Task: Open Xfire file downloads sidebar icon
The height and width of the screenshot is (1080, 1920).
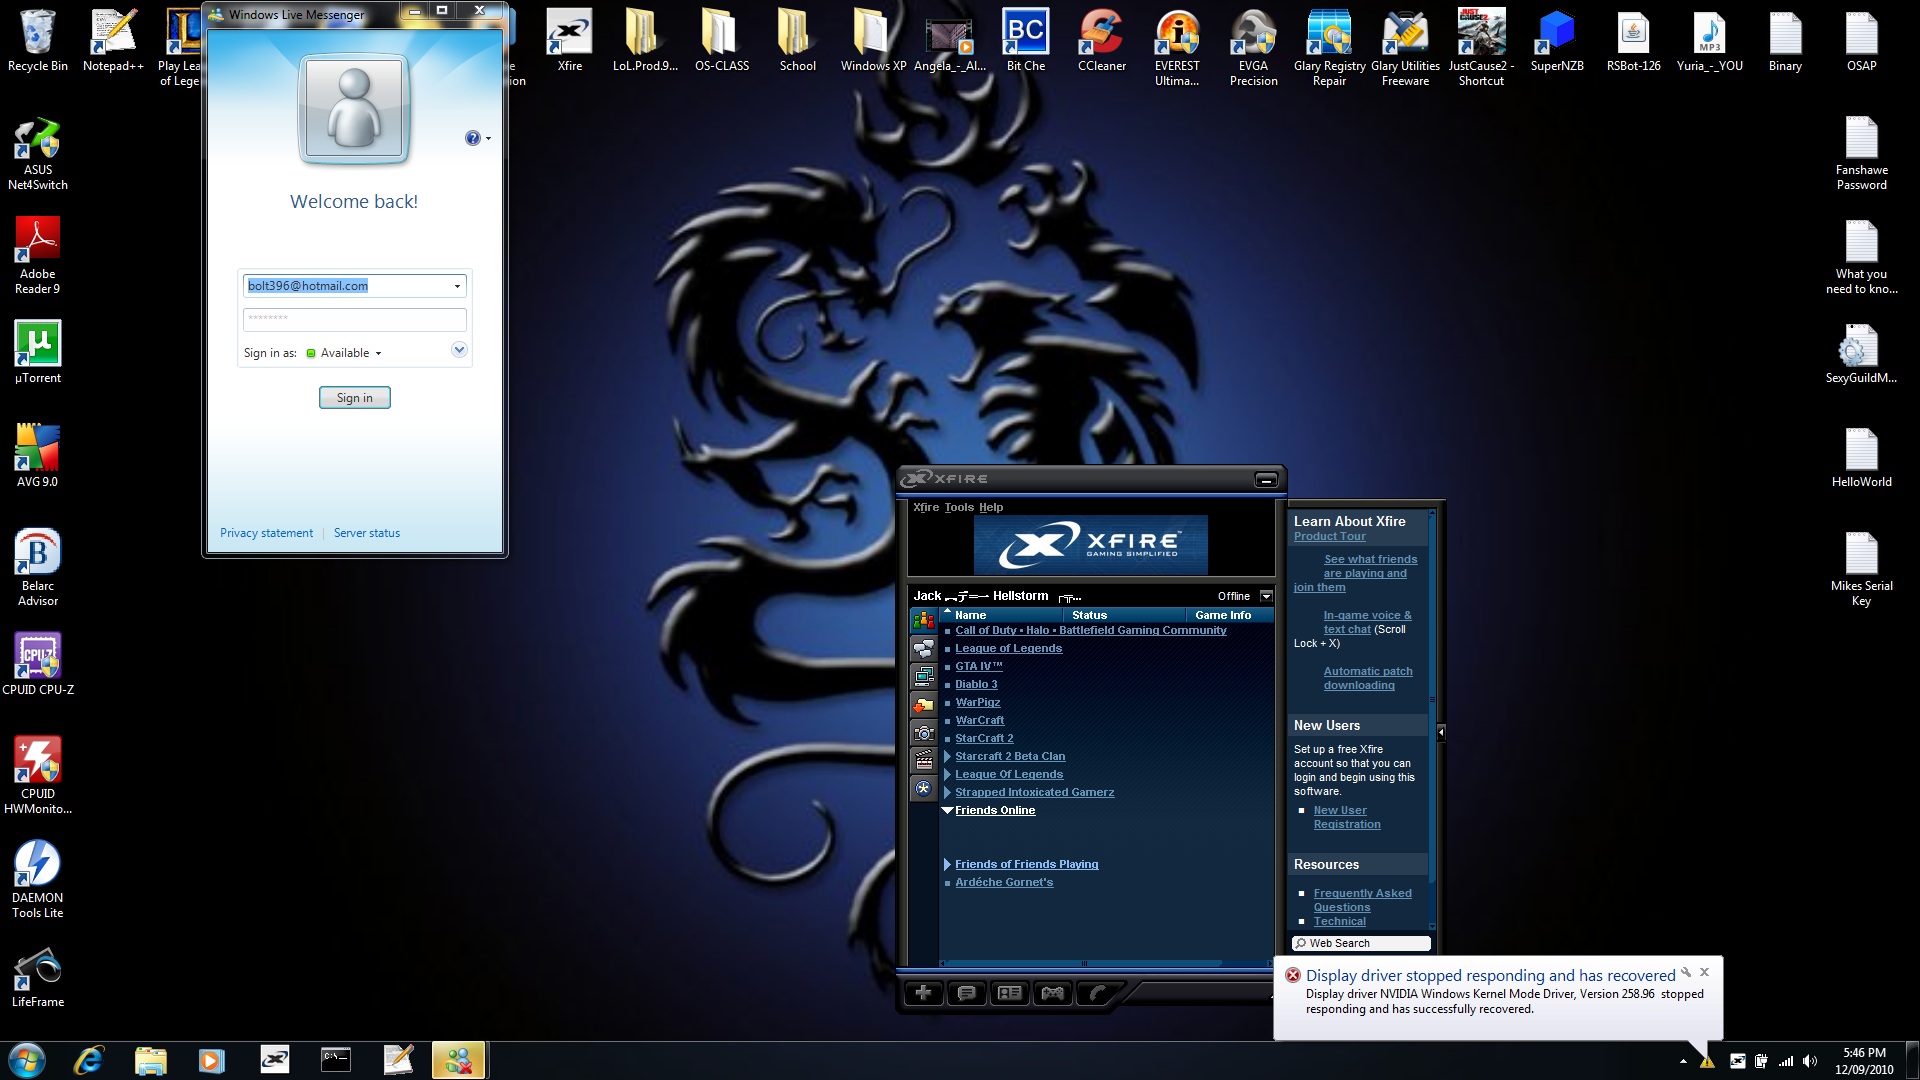Action: click(x=923, y=705)
